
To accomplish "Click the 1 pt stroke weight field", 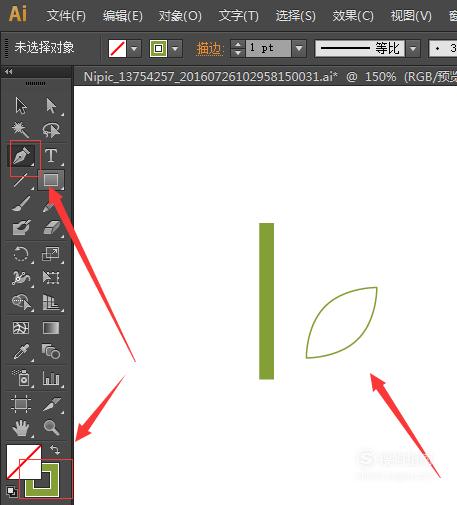I will pyautogui.click(x=268, y=49).
